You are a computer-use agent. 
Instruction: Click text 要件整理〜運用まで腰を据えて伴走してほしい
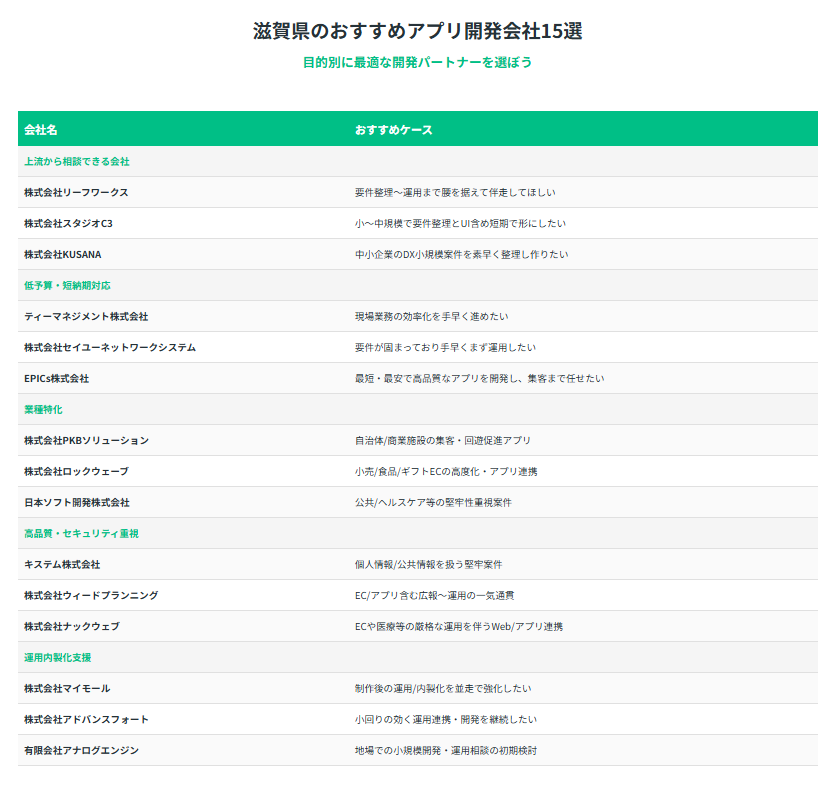[455, 192]
